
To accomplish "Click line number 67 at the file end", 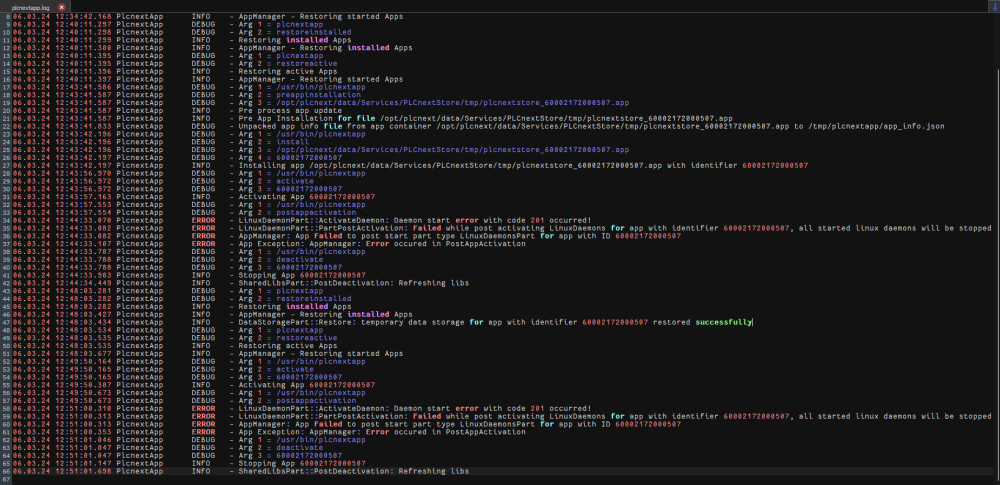I will tap(6, 478).
